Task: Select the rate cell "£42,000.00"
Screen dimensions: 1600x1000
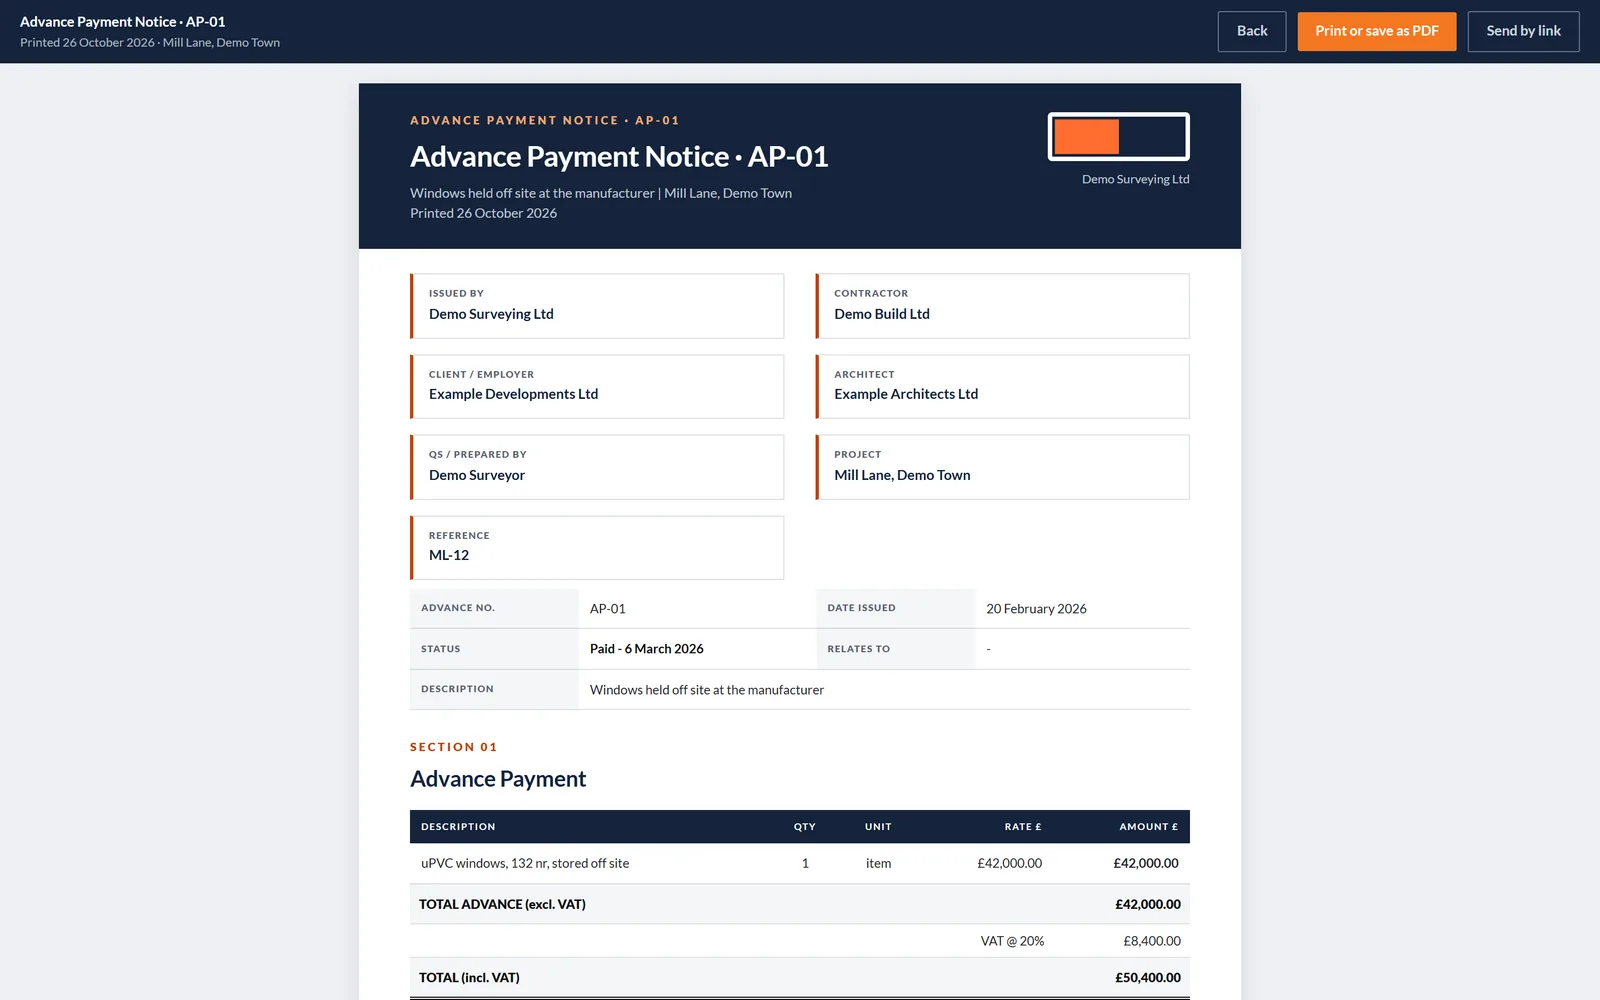Action: (1009, 863)
